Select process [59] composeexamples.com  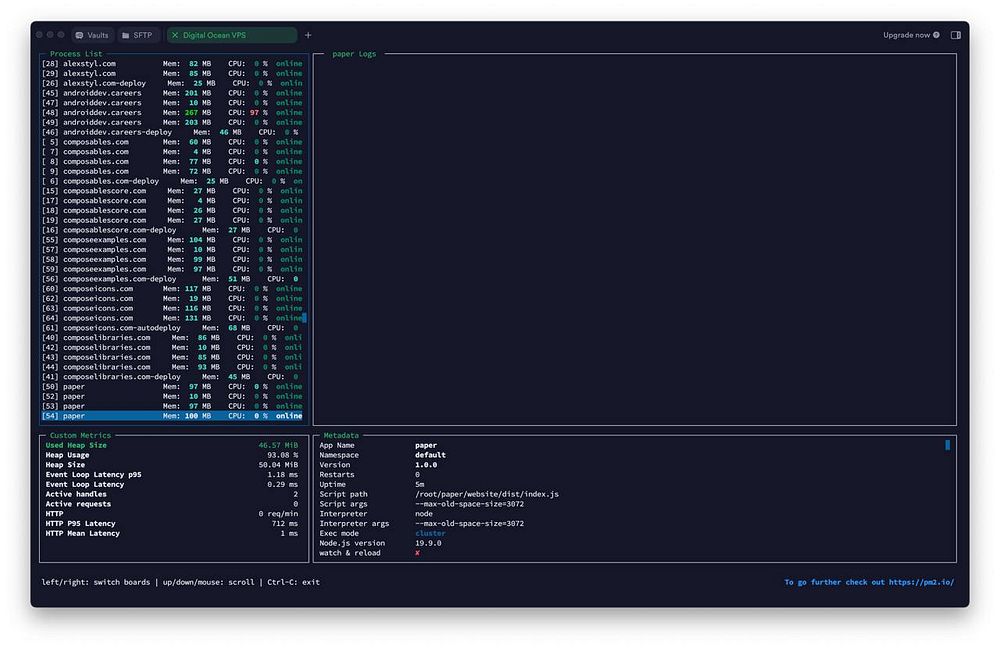172,269
